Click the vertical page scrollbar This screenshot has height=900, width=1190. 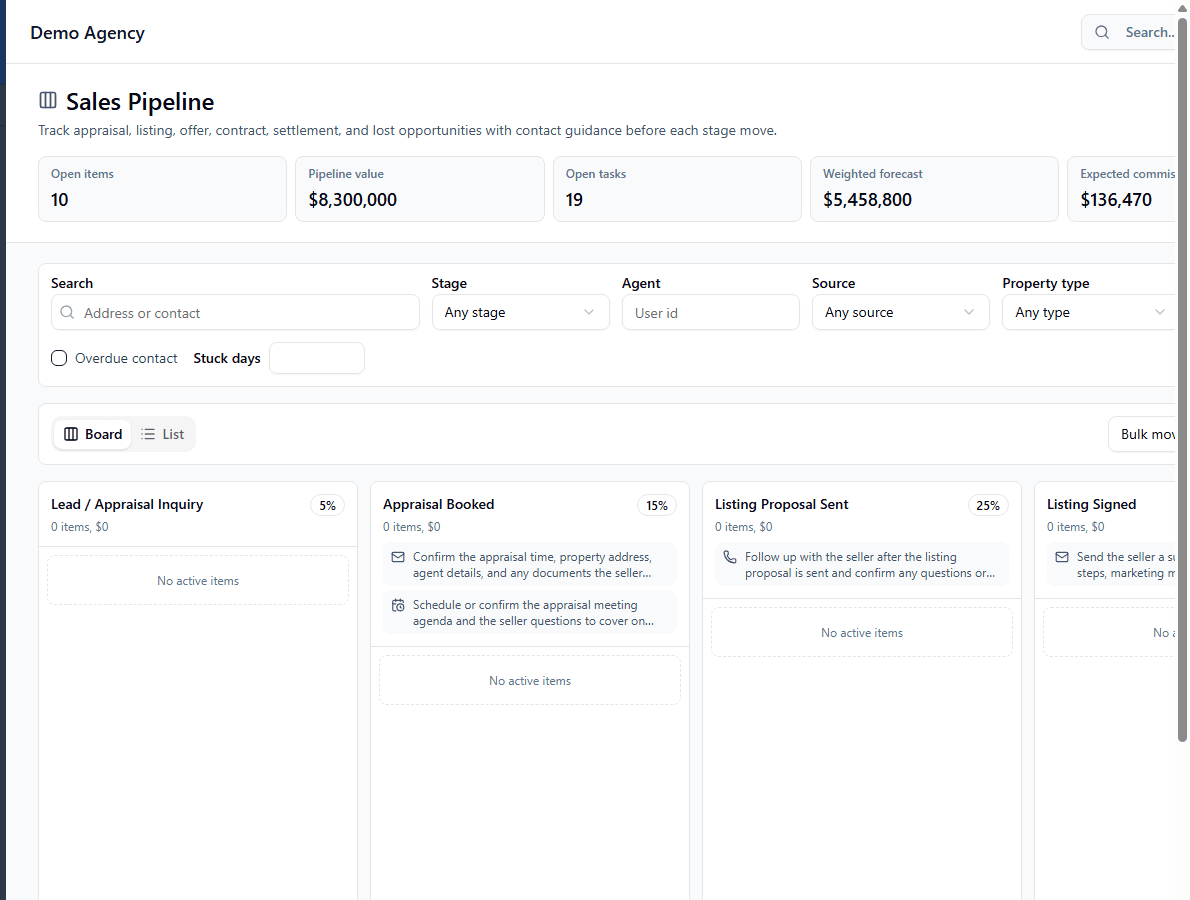[1182, 379]
